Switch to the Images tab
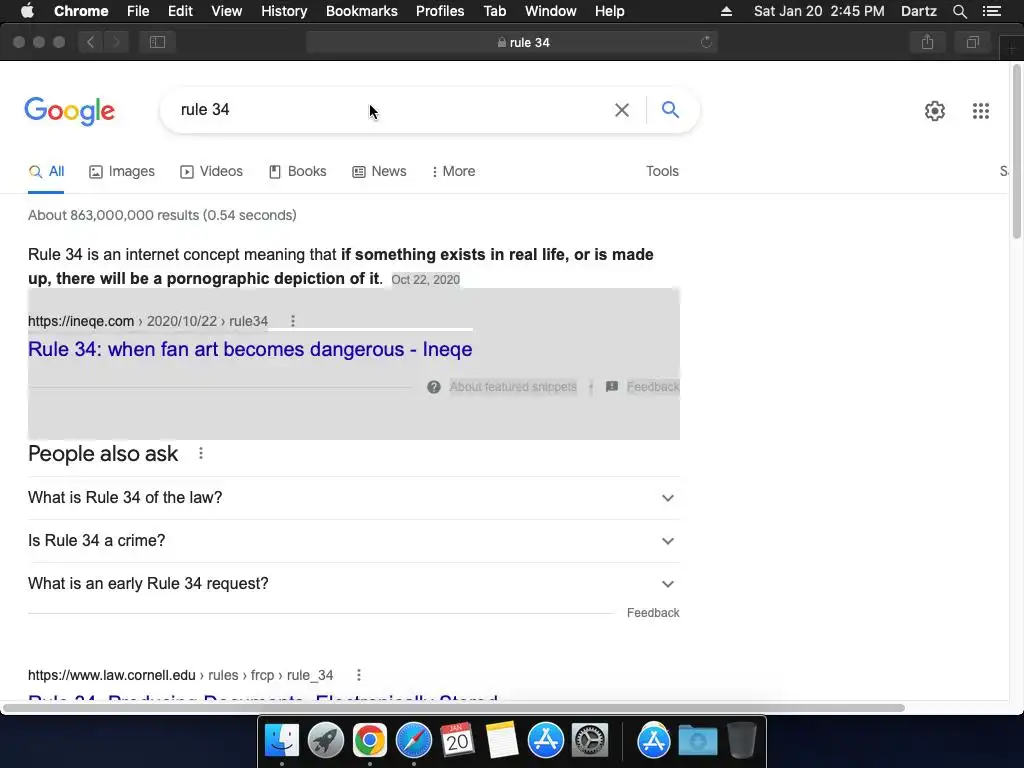 pyautogui.click(x=122, y=171)
